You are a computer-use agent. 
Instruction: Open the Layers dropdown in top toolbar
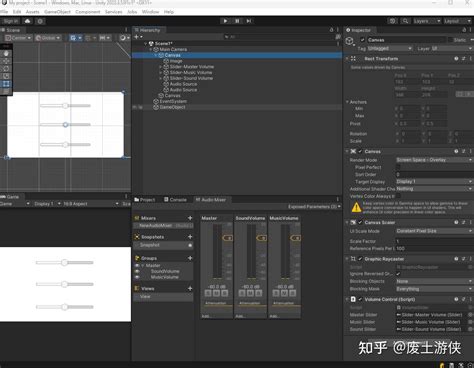pyautogui.click(x=427, y=21)
